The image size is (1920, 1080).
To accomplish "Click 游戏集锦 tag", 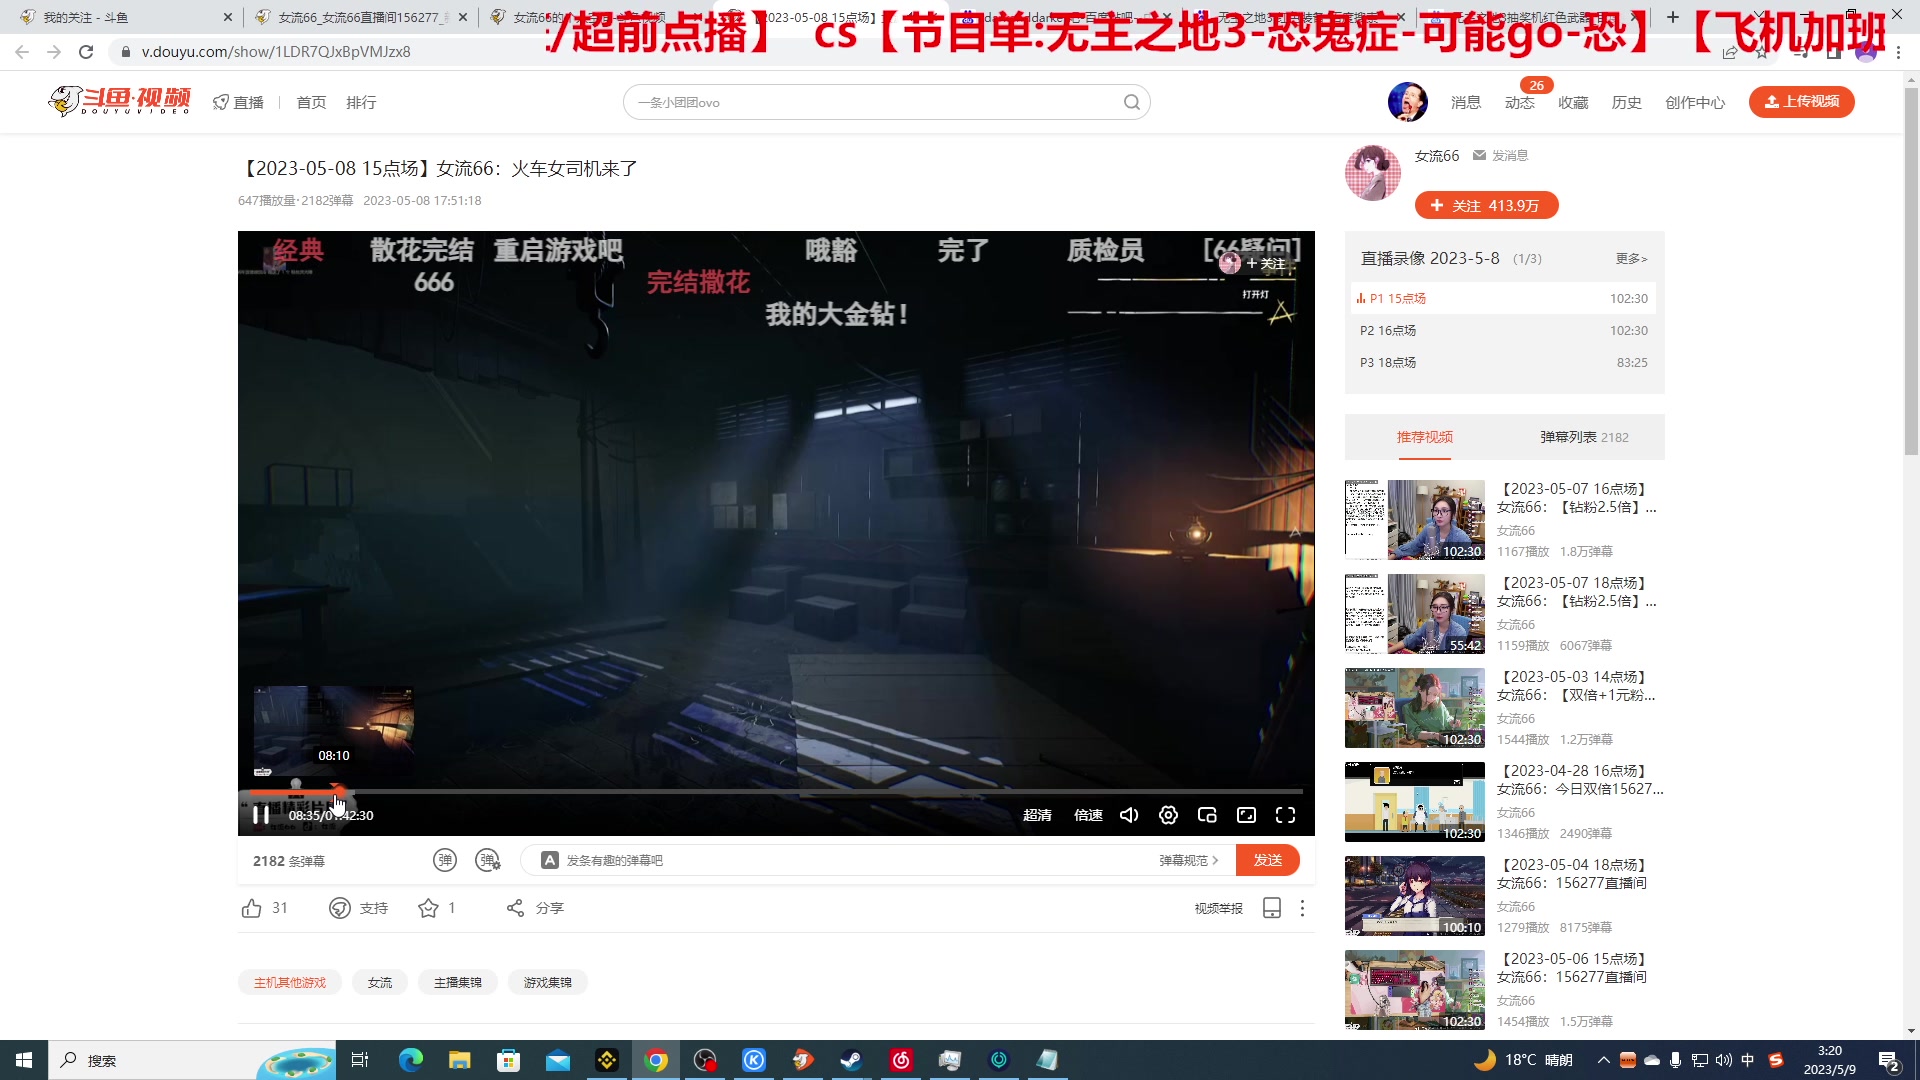I will point(548,982).
